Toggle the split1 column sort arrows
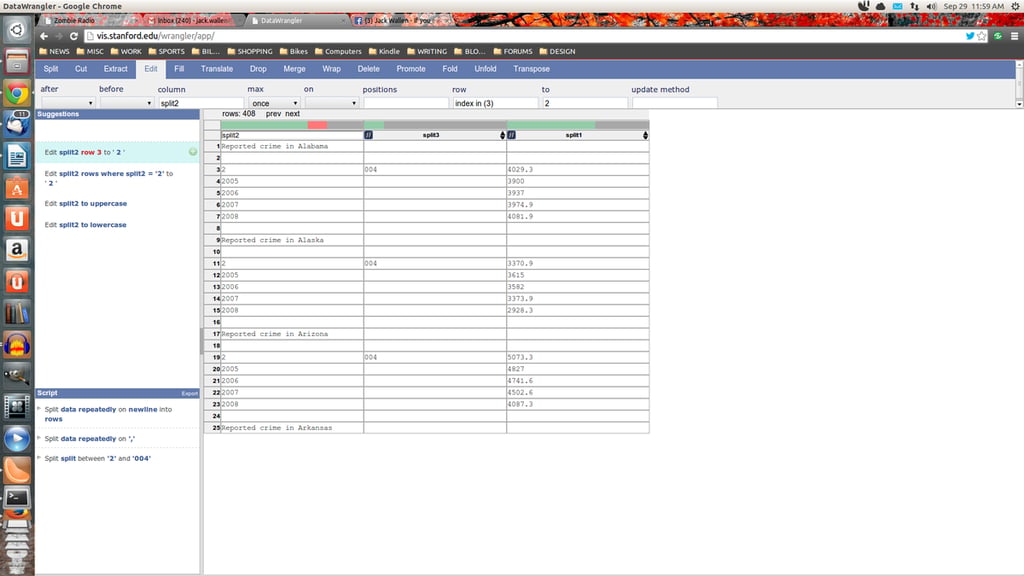Screen dimensions: 1024x576 click(x=645, y=135)
